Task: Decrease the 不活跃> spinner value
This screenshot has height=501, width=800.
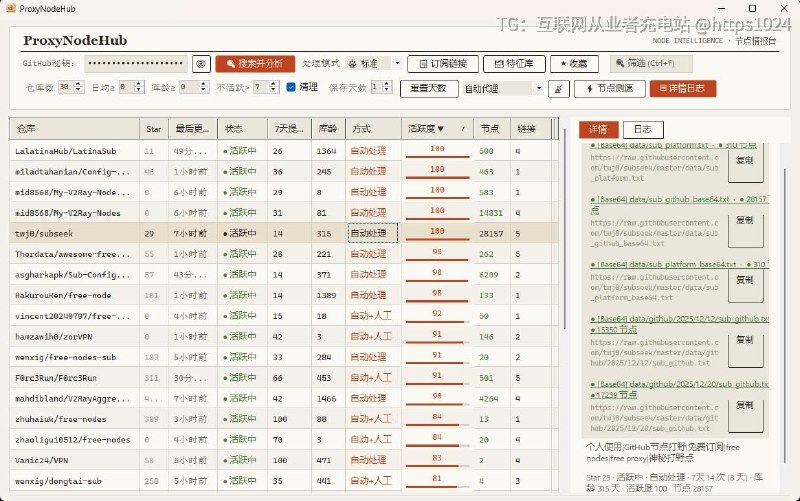Action: pyautogui.click(x=273, y=90)
